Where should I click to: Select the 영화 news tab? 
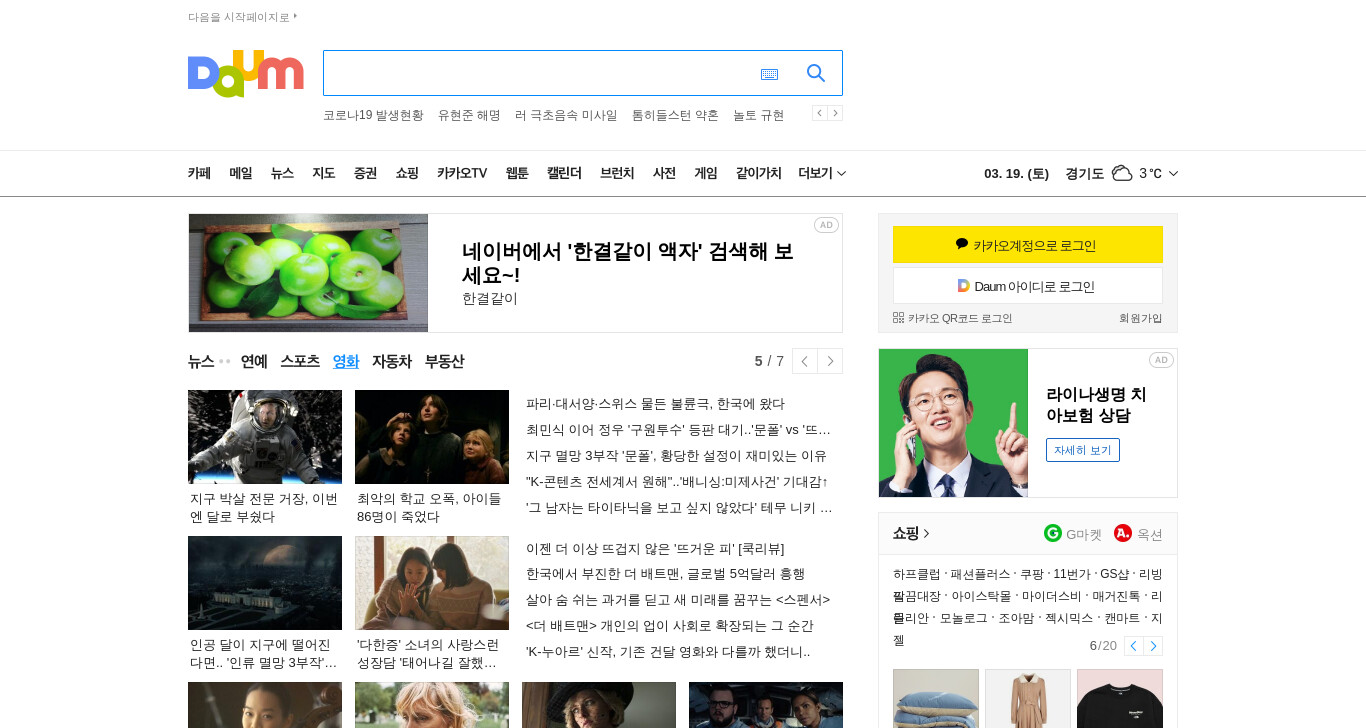(346, 361)
